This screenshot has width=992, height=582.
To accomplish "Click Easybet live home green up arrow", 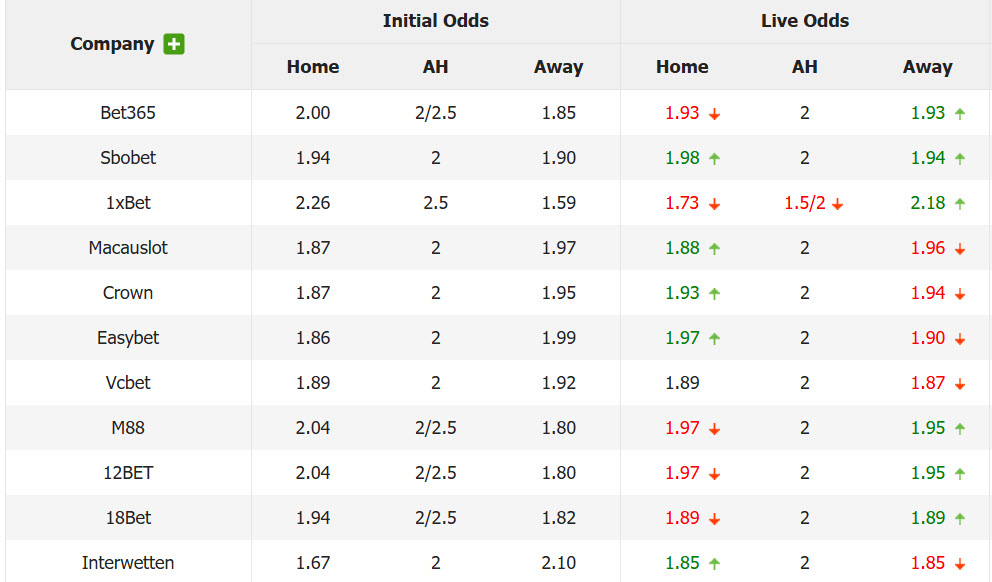I will (714, 338).
